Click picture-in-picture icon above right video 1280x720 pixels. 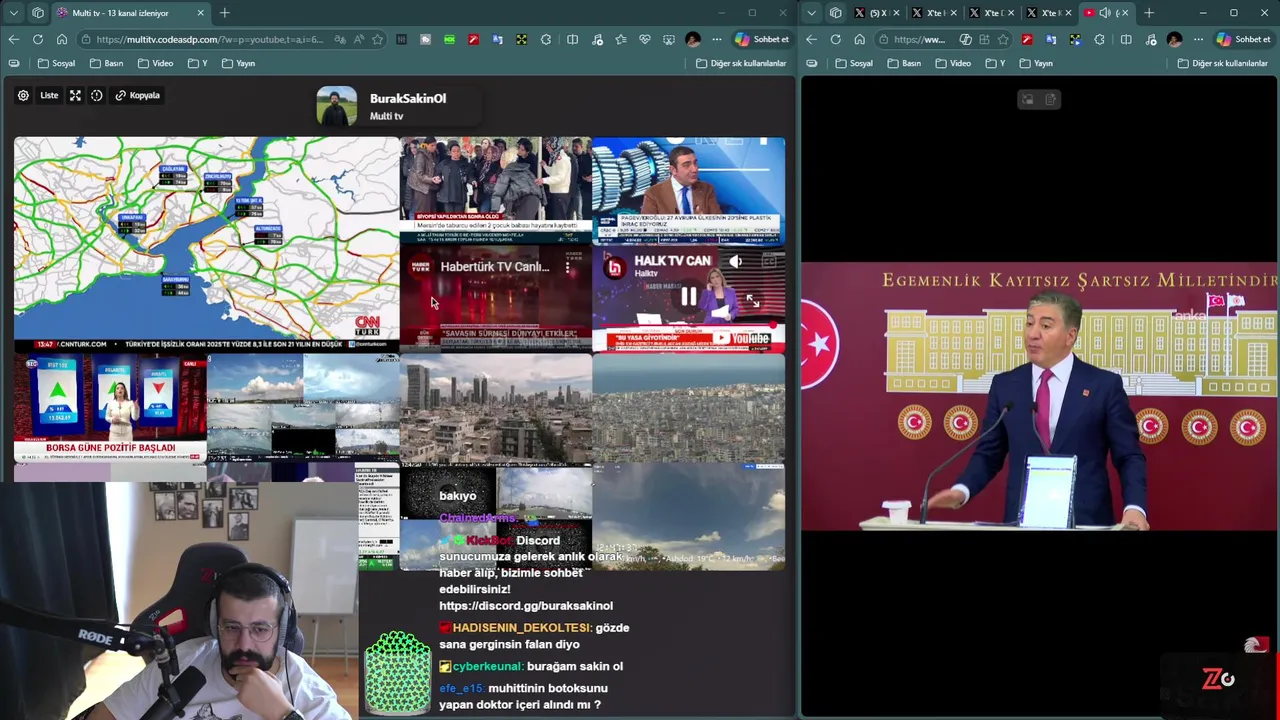click(x=1027, y=99)
